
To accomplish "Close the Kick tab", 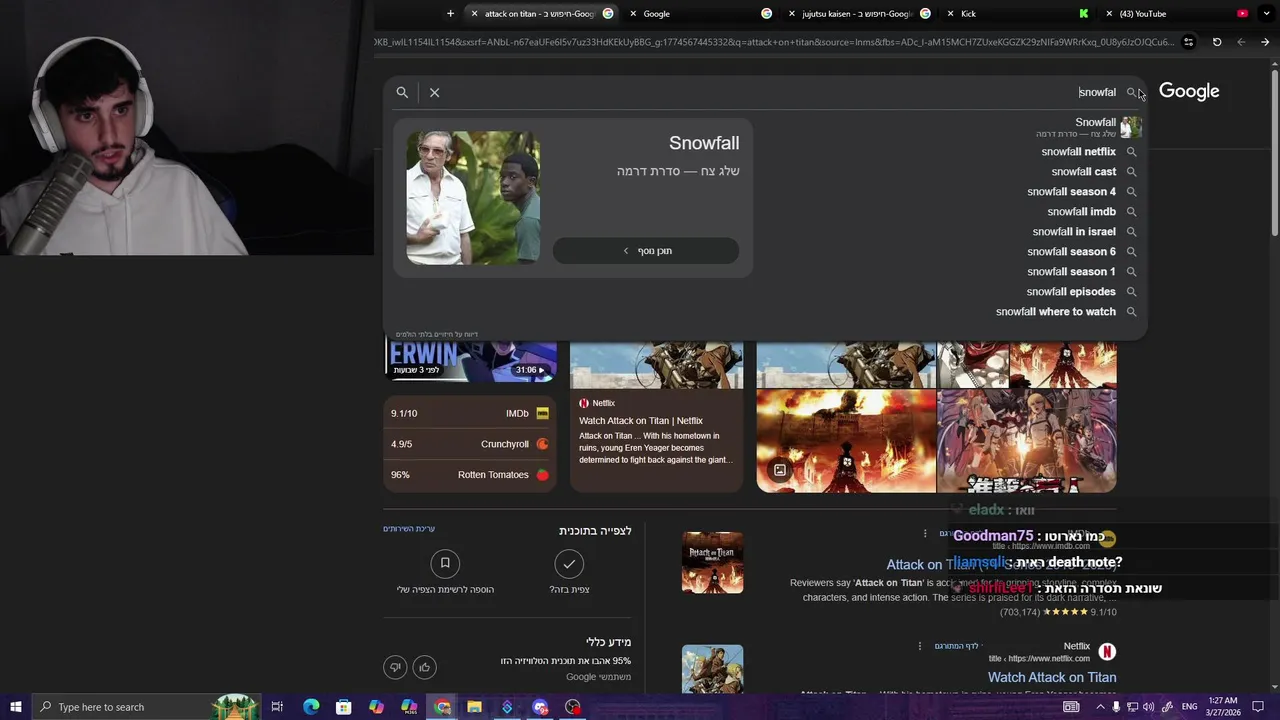I will coord(951,14).
